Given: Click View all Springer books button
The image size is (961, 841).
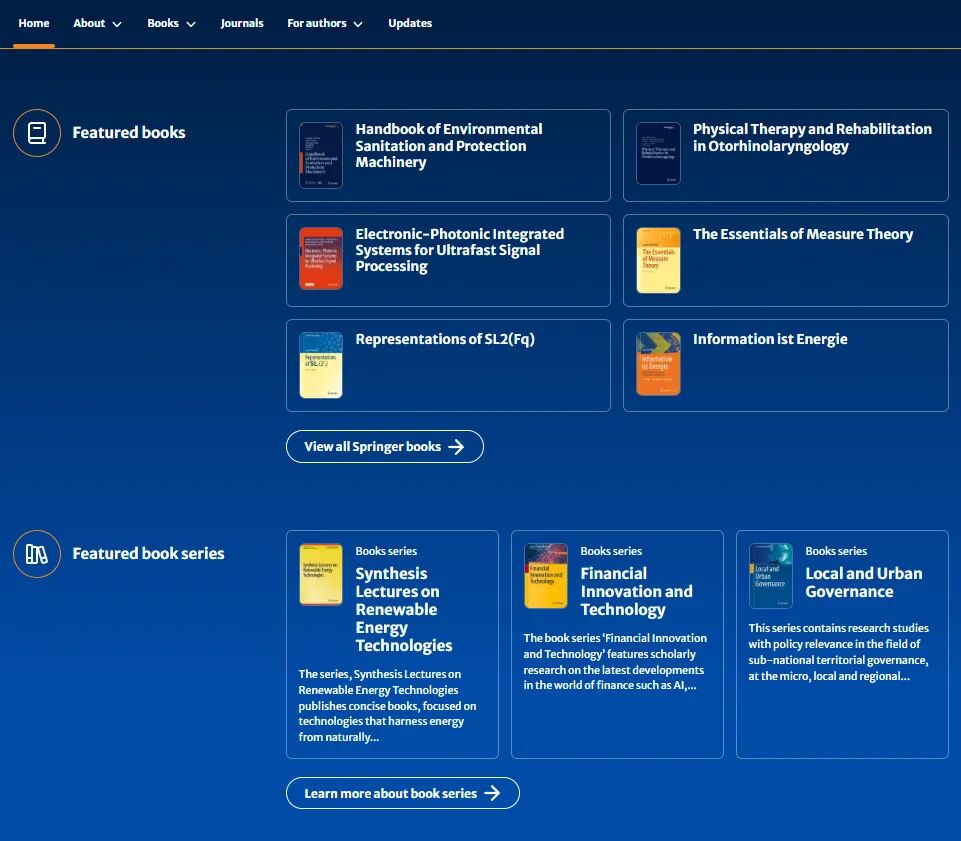Looking at the screenshot, I should (385, 447).
